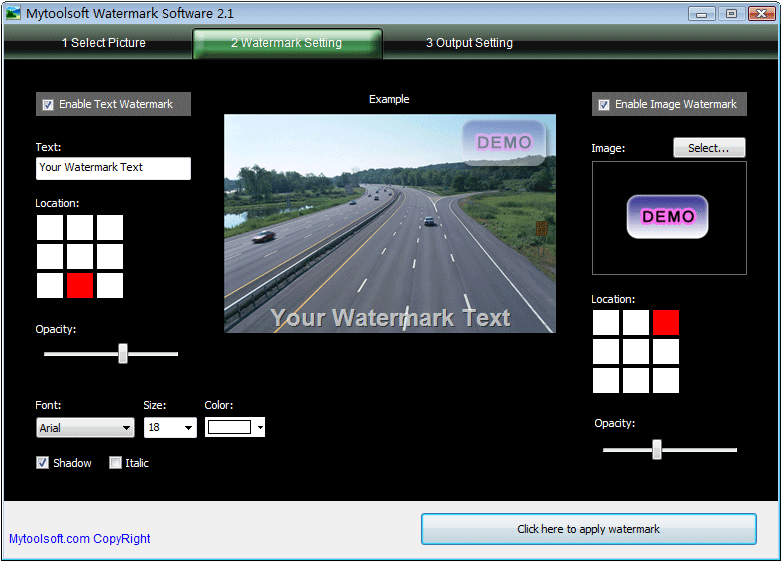Set image location to bottom-right square
Viewport: 783px width, 562px height.
[666, 381]
